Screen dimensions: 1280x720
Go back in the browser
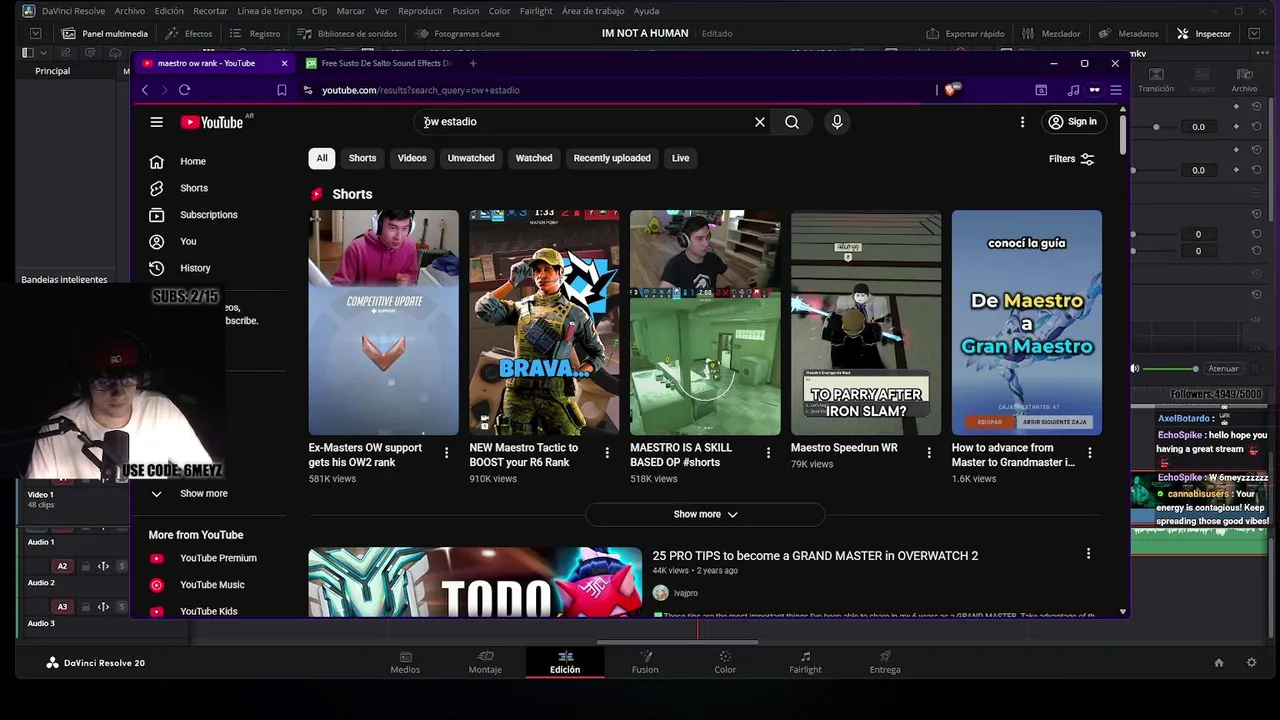pyautogui.click(x=145, y=90)
